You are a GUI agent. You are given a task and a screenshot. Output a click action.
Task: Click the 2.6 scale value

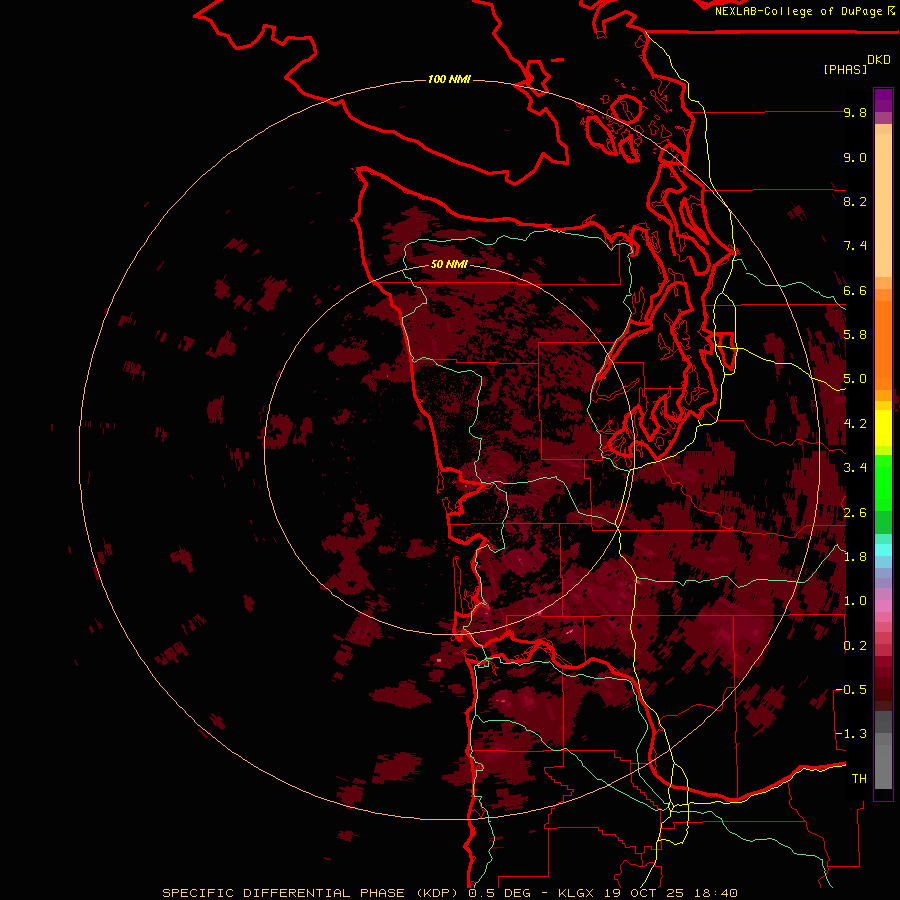point(855,513)
